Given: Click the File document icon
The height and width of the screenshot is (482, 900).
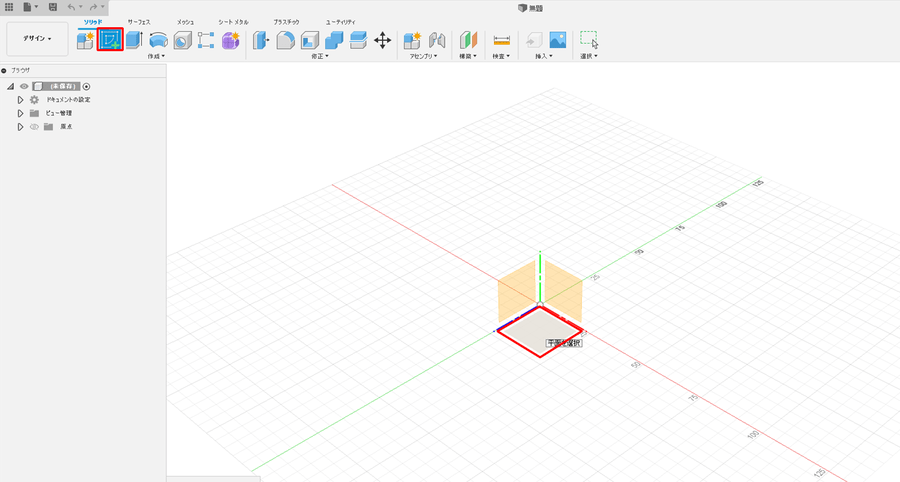Looking at the screenshot, I should 28,7.
